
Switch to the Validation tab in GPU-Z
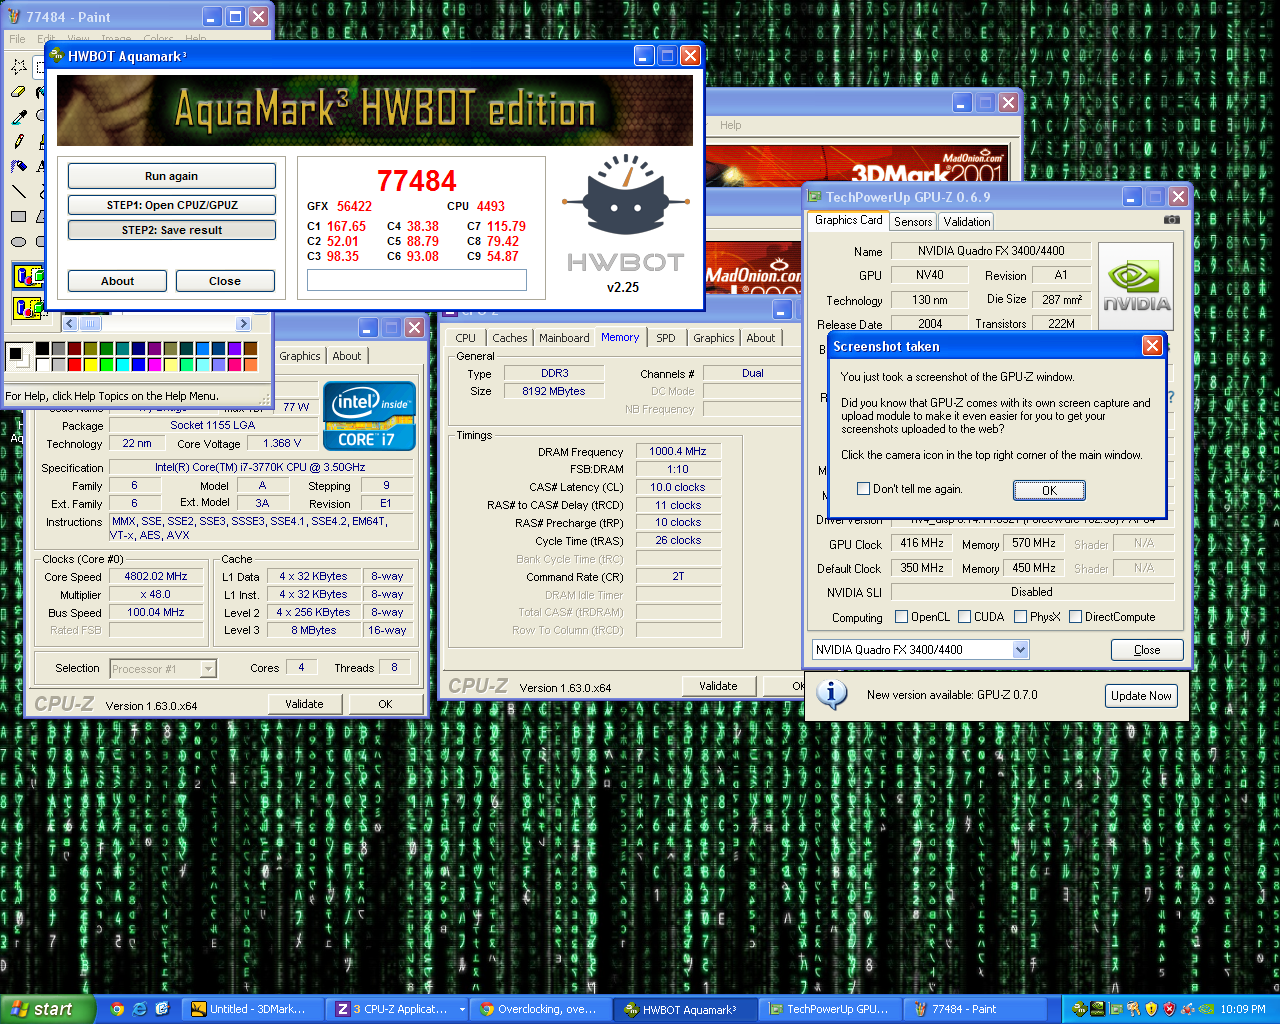[x=966, y=222]
